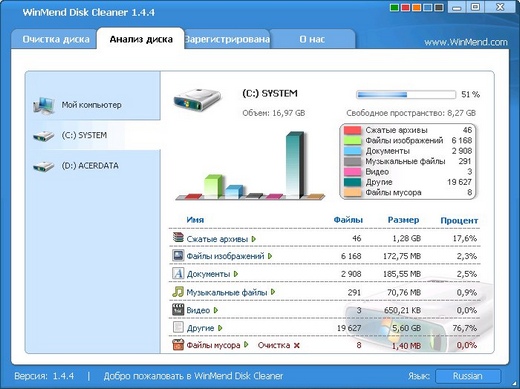Click the gray Музыкальные файлы legend swatch
Screen dimensions: 520x389
353,161
